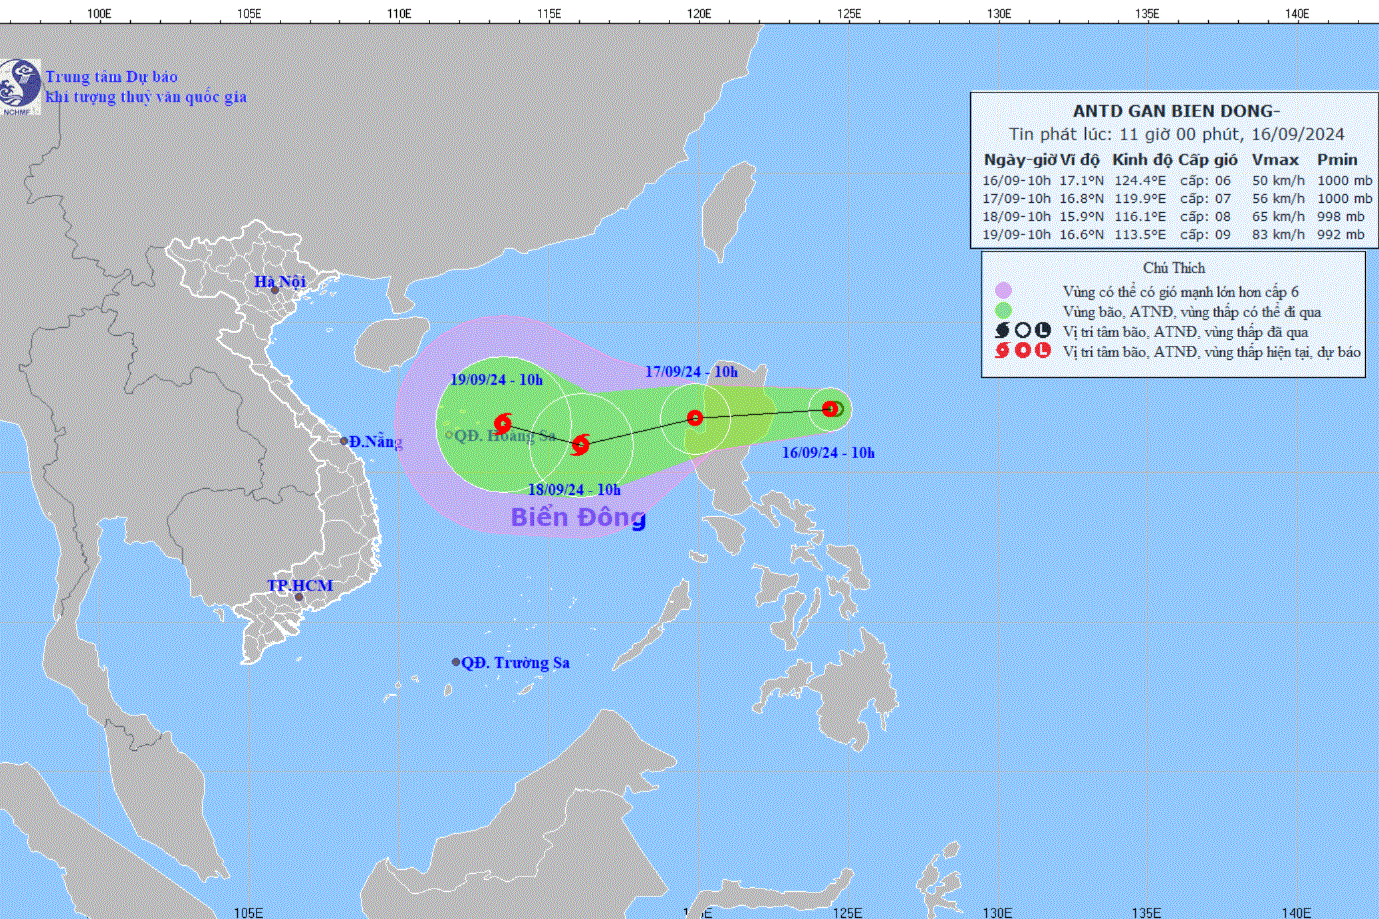The image size is (1379, 919).
Task: Click the Đ.Nẵng city dot
Action: [344, 441]
